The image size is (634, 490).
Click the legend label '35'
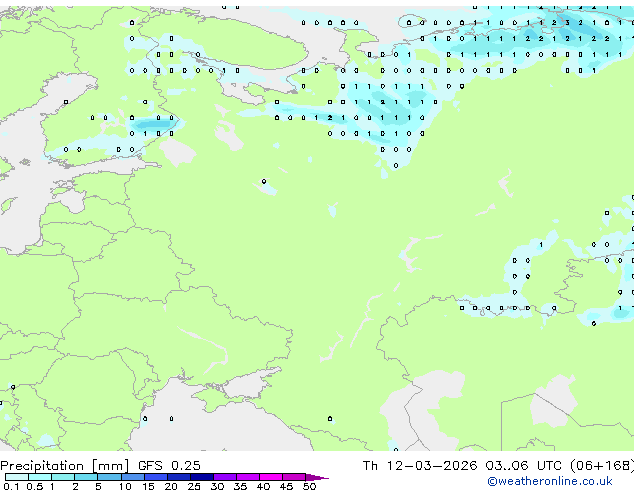coord(240,486)
